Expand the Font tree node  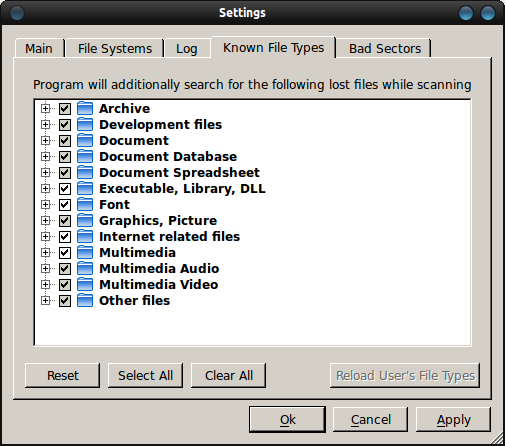pyautogui.click(x=45, y=204)
